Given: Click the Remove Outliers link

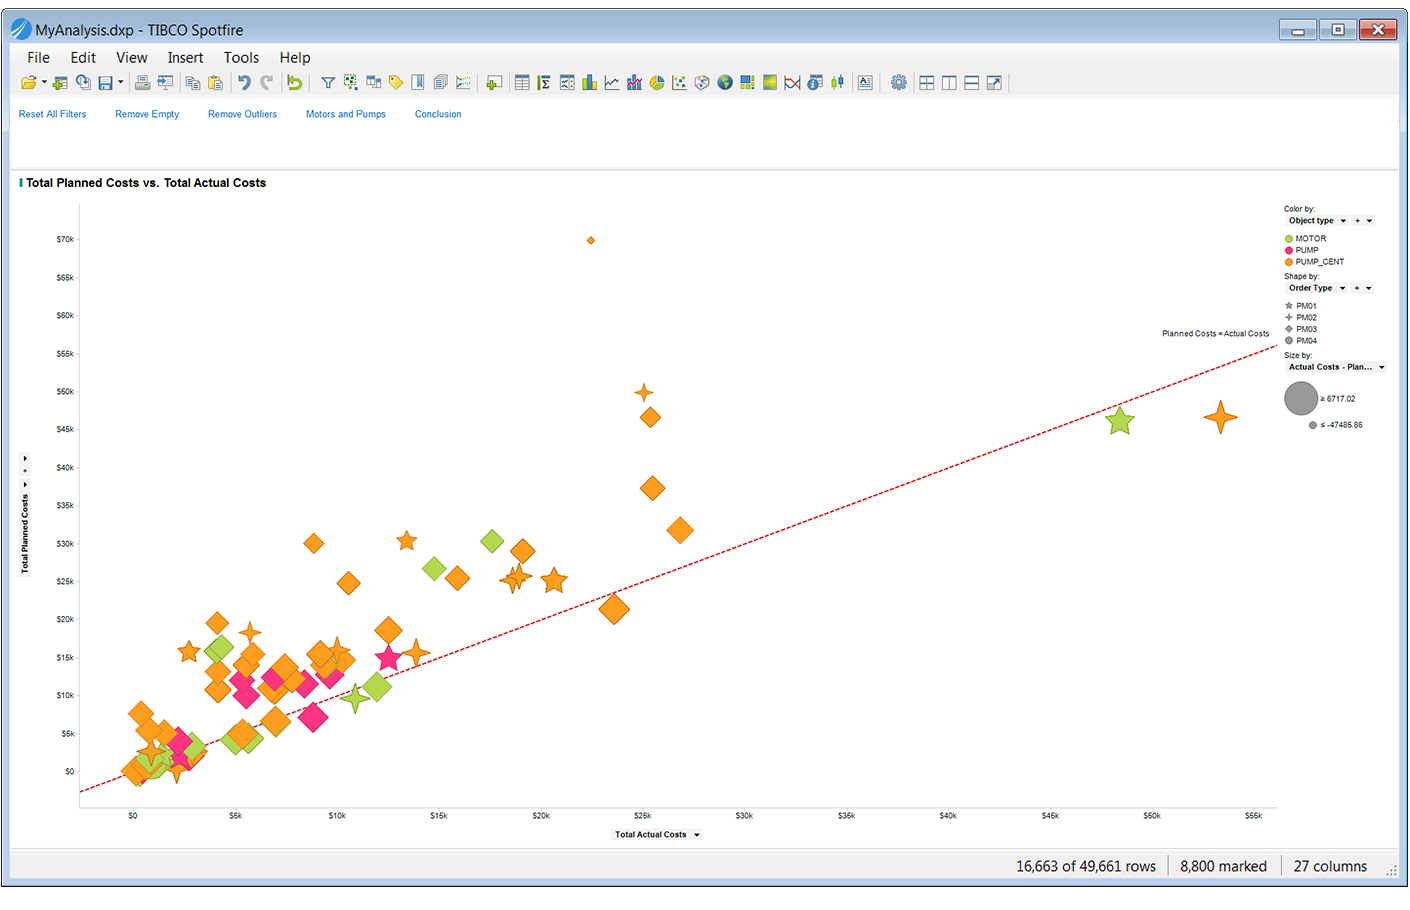Looking at the screenshot, I should (242, 114).
